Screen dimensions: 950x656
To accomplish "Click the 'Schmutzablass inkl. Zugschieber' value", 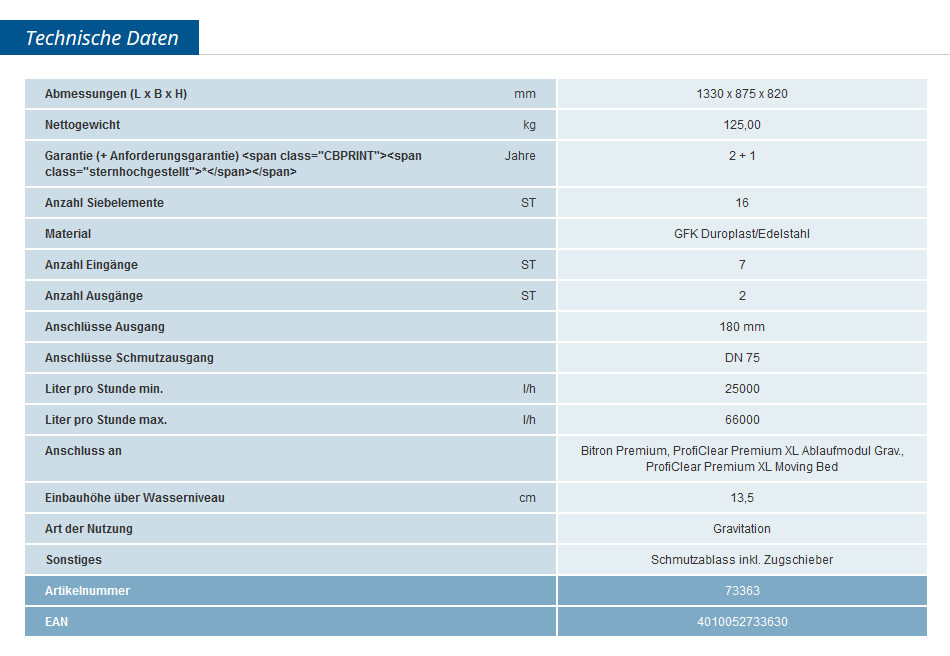I will tap(742, 560).
